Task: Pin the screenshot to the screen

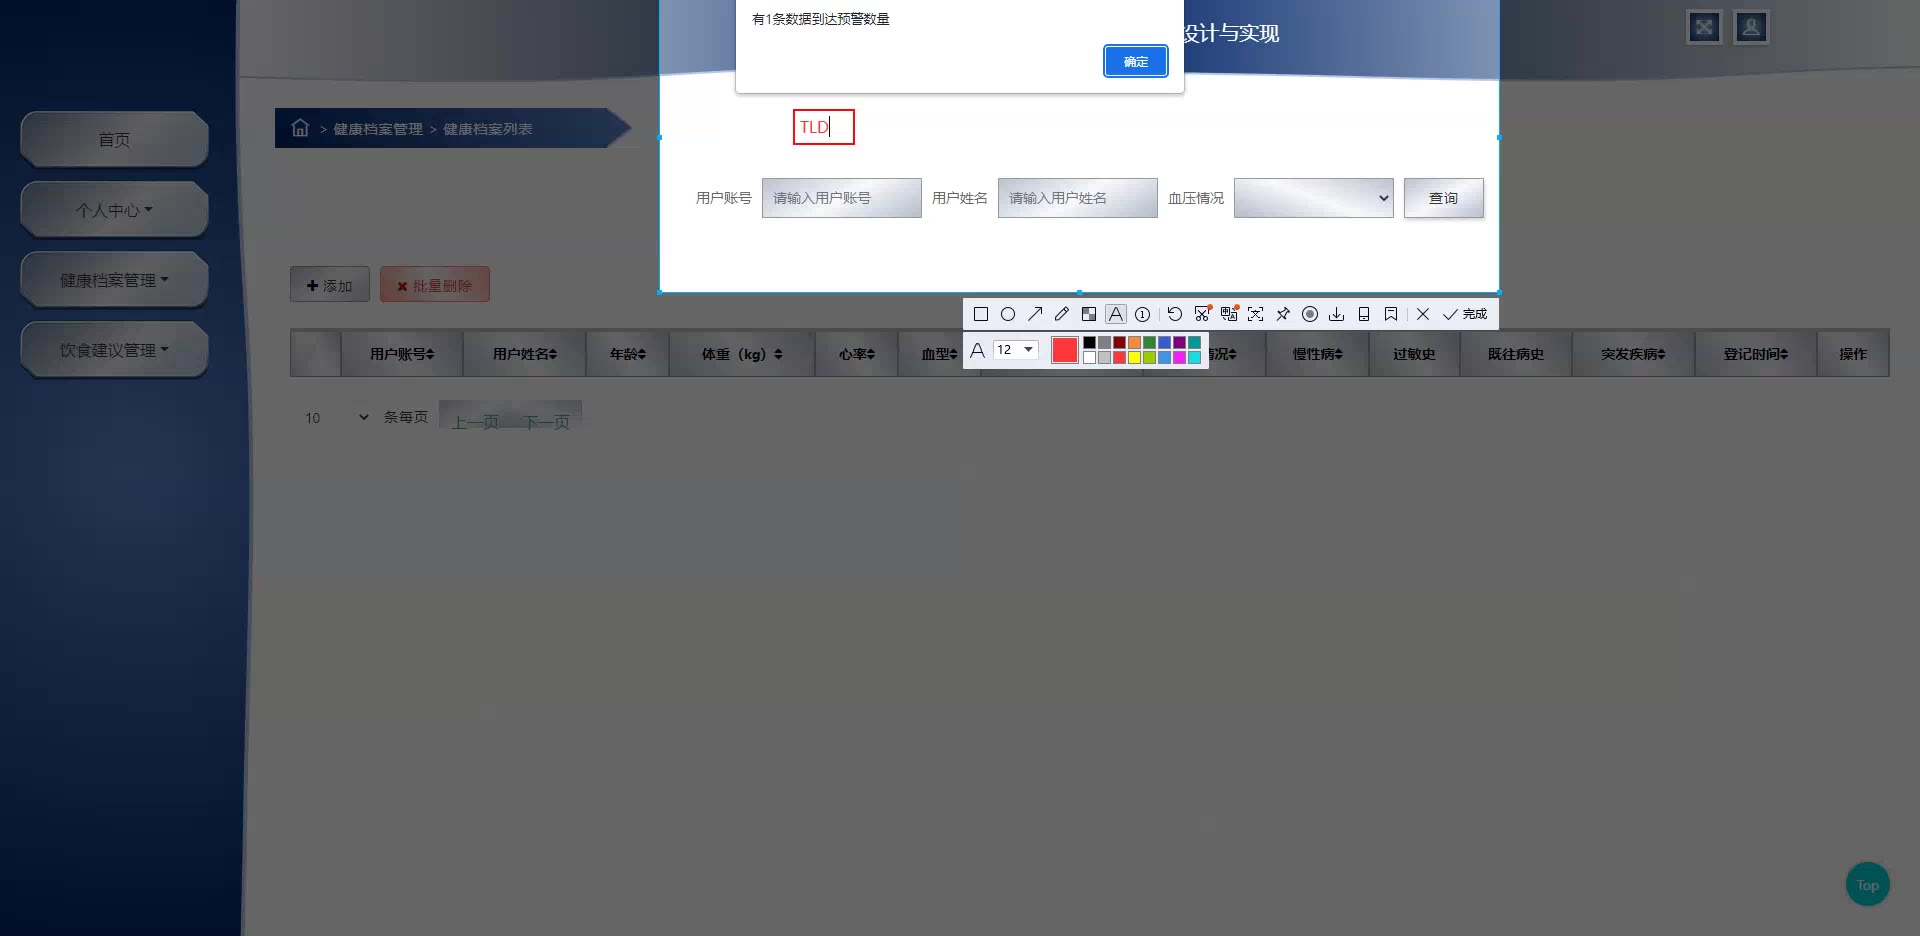Action: tap(1283, 314)
